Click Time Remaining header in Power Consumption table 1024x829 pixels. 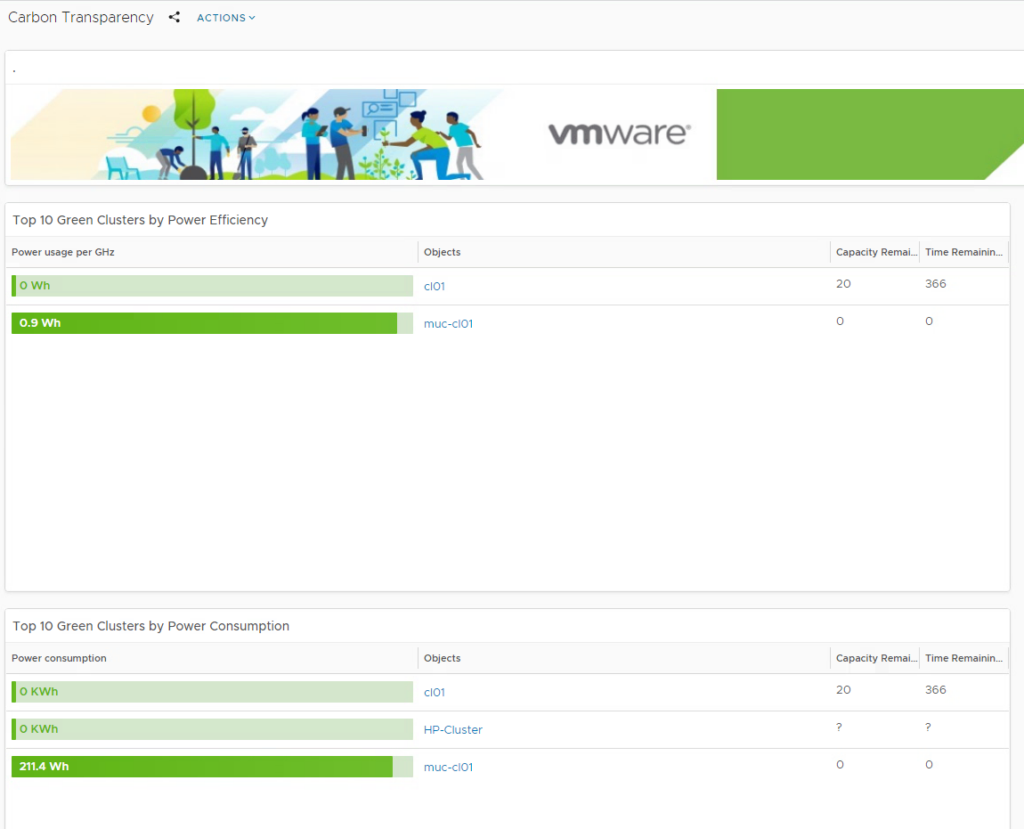click(x=964, y=658)
